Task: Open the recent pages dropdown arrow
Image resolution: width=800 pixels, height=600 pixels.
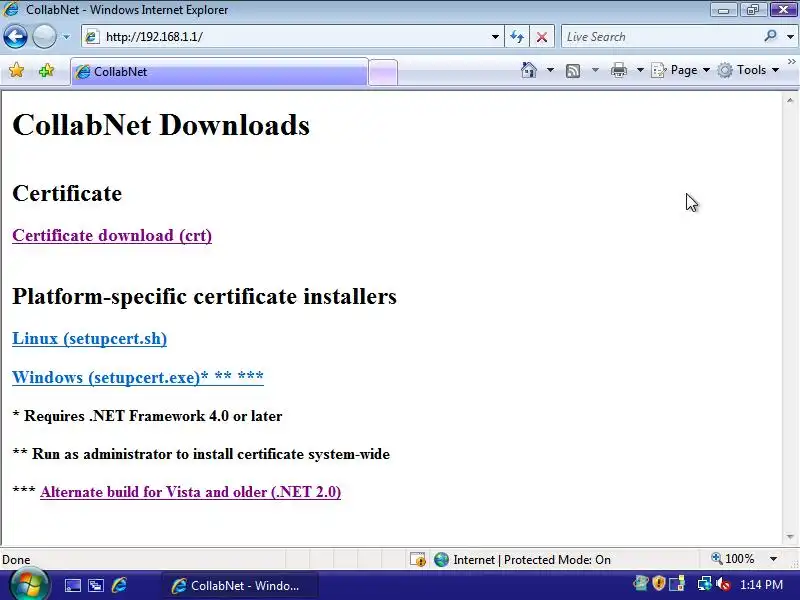Action: (x=66, y=37)
